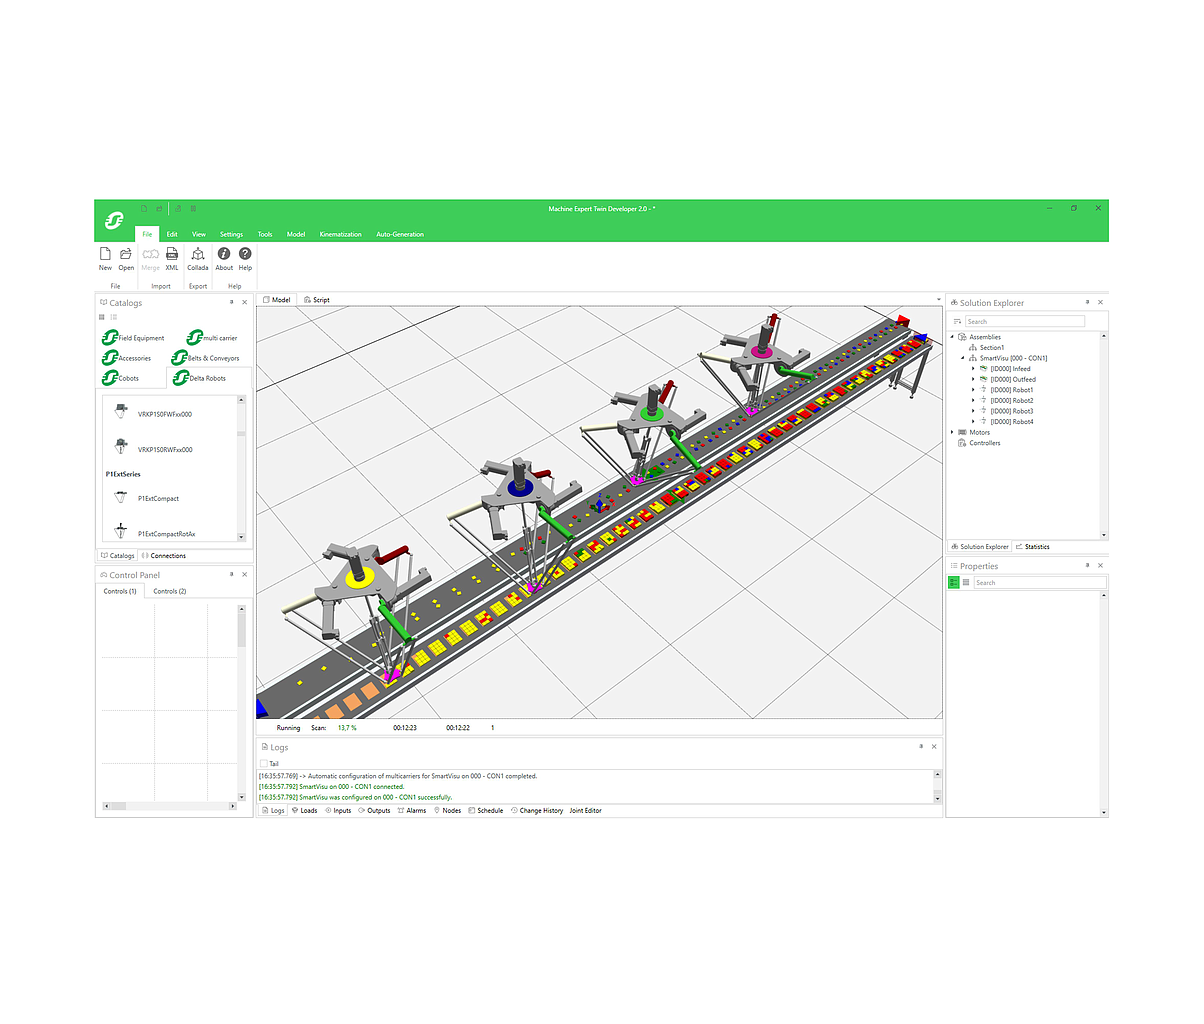Viewport: 1204px width, 1024px height.
Task: Pick the P1ExtCompact robot catalog item
Action: tap(158, 498)
